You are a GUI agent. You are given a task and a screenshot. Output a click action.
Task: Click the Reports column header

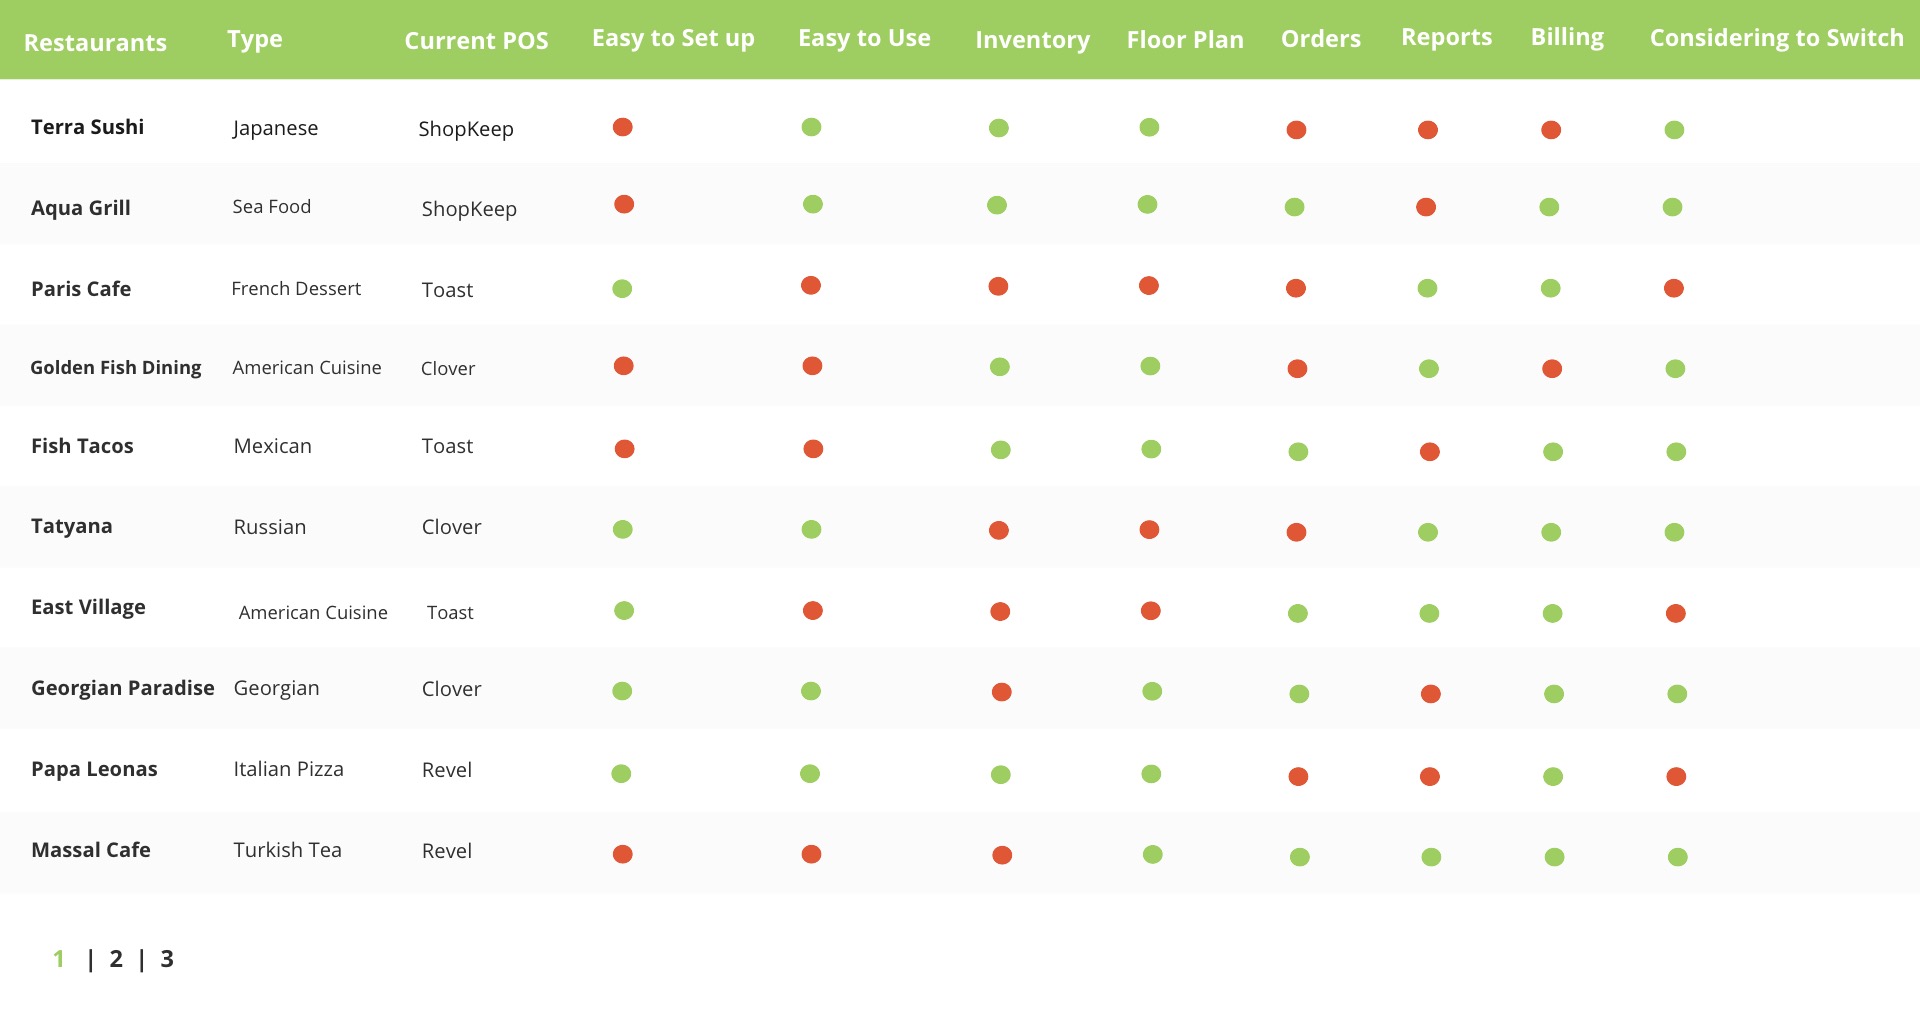(x=1446, y=38)
